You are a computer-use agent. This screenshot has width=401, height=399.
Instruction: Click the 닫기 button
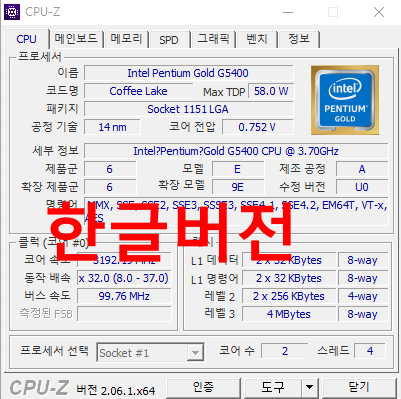tap(359, 388)
